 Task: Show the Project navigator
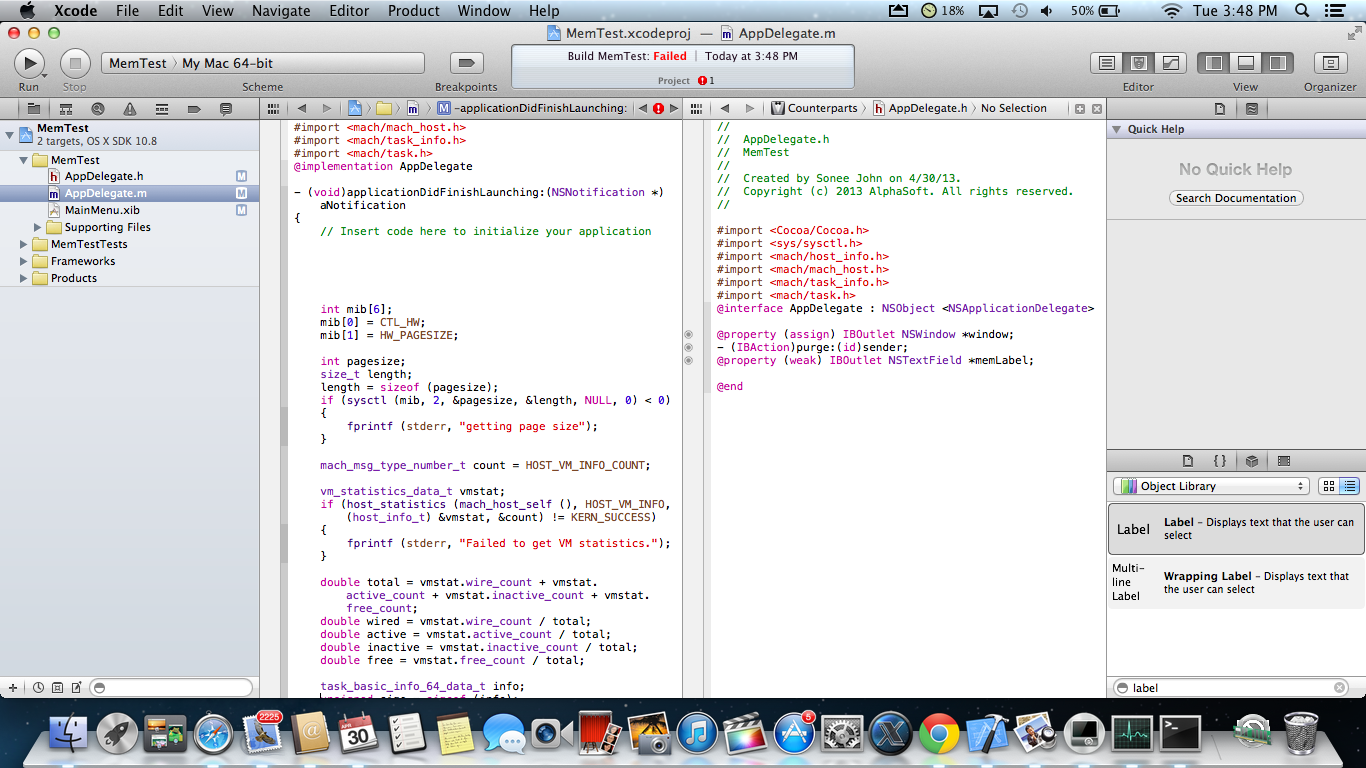(33, 108)
